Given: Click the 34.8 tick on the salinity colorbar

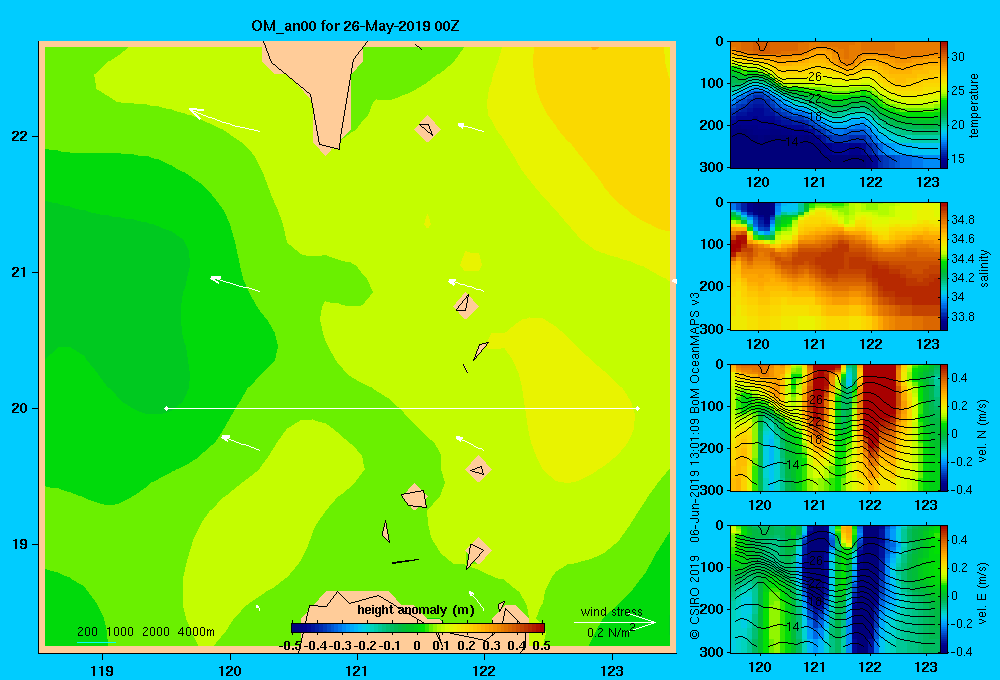Looking at the screenshot, I should 962,219.
